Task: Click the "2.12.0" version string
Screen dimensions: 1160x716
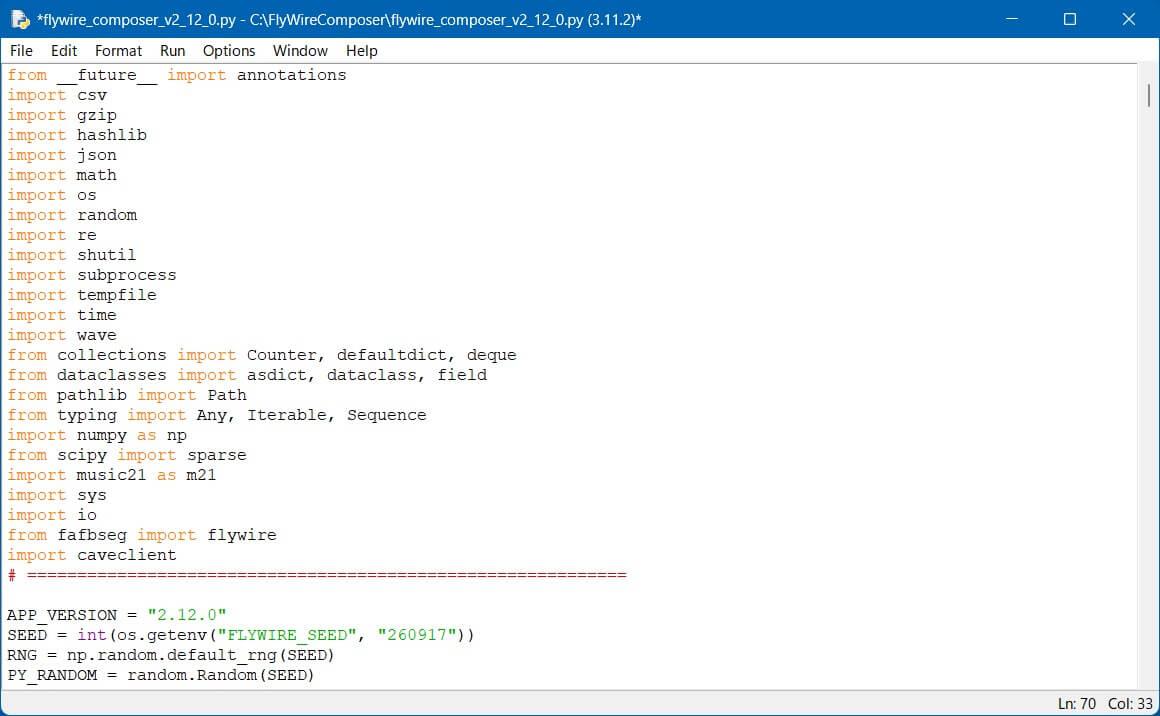Action: click(x=186, y=615)
